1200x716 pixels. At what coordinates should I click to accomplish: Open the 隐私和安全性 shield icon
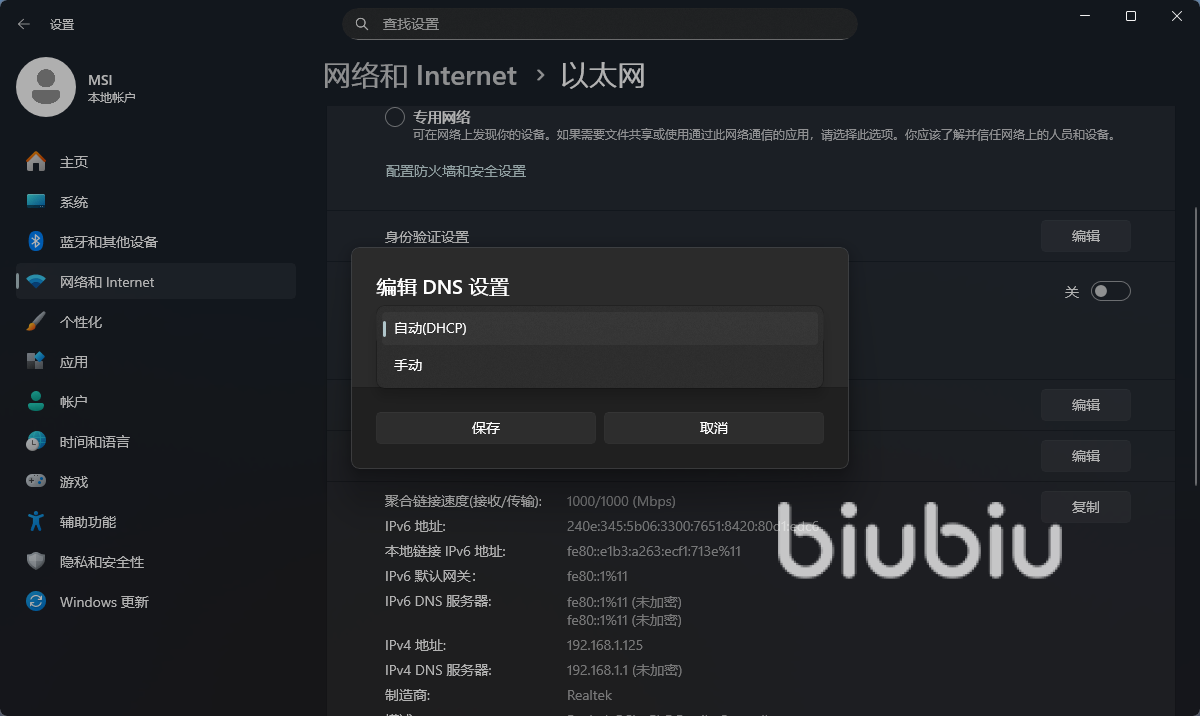[x=36, y=562]
